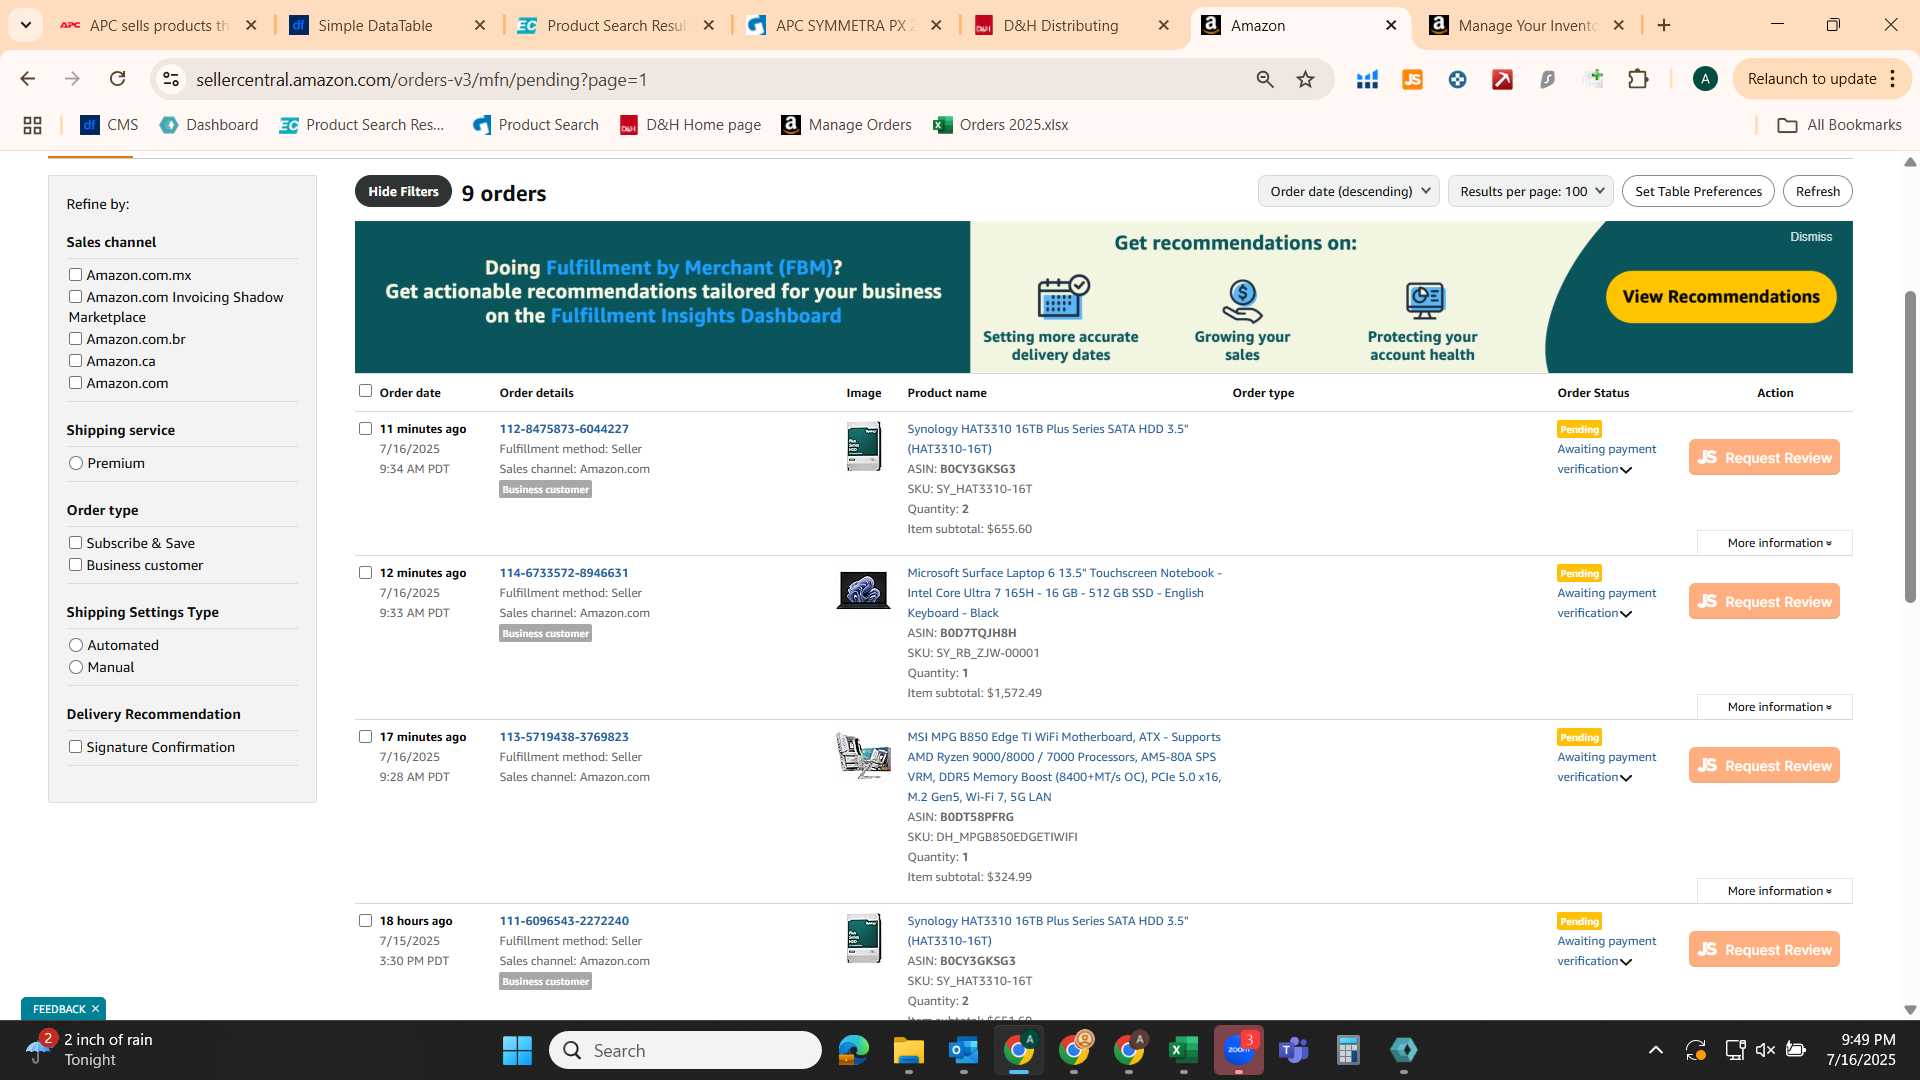Image resolution: width=1920 pixels, height=1080 pixels.
Task: Open the browser extensions puzzle icon
Action: 1638,79
